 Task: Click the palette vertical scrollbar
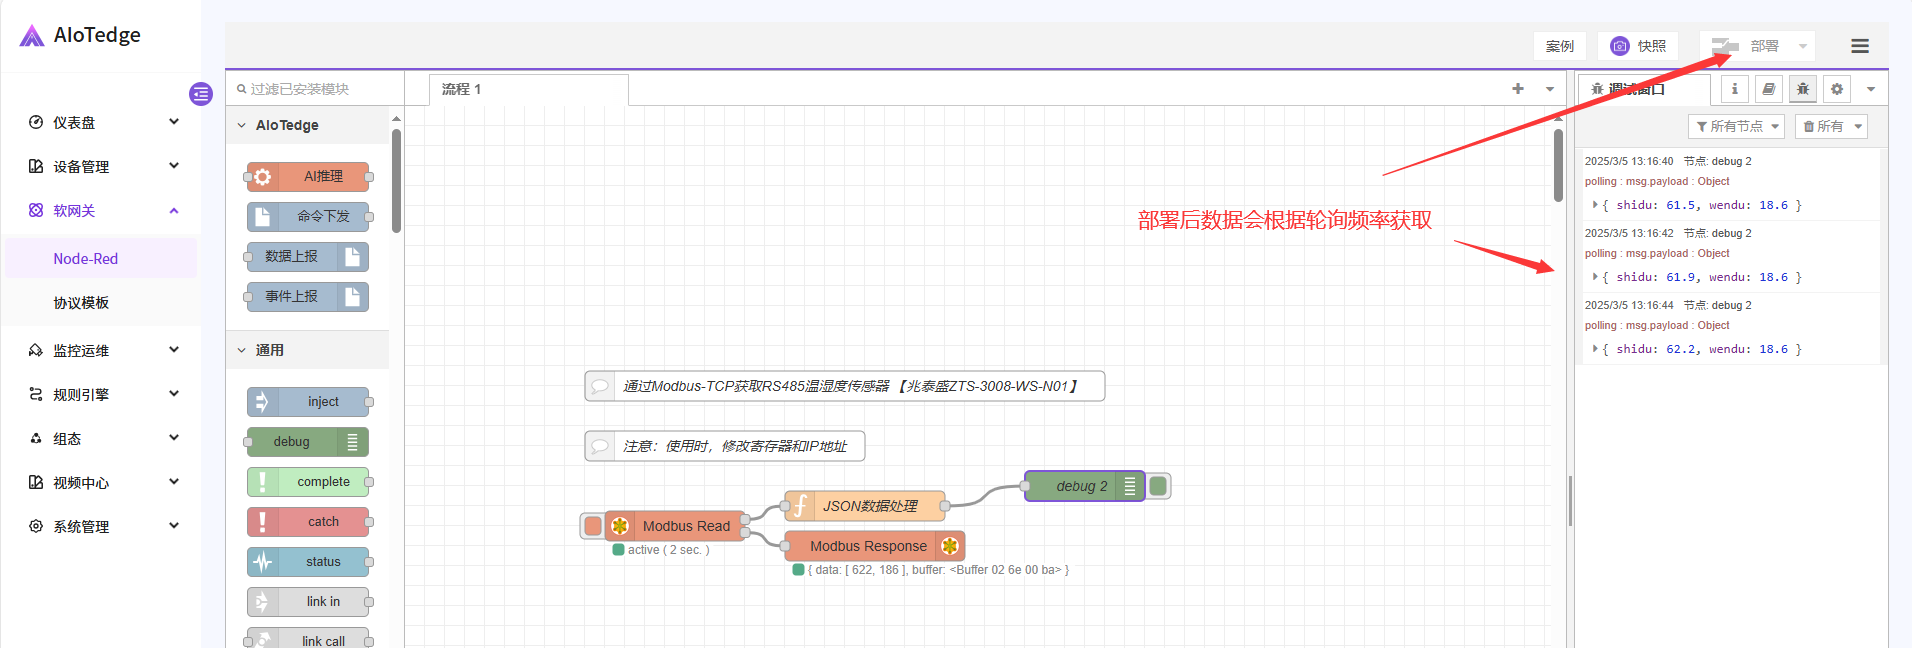click(396, 180)
